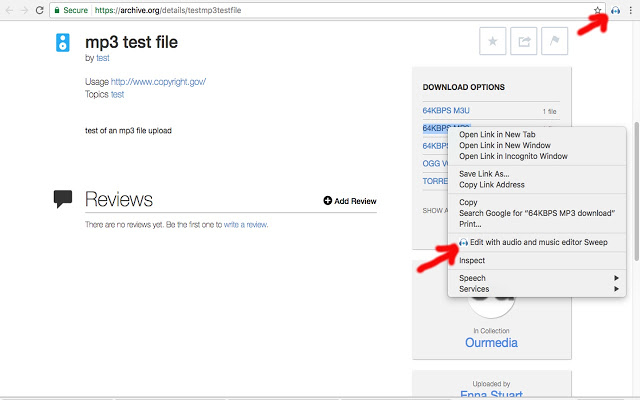Click the 64KBPS M3U download link
This screenshot has height=400, width=640.
(446, 111)
